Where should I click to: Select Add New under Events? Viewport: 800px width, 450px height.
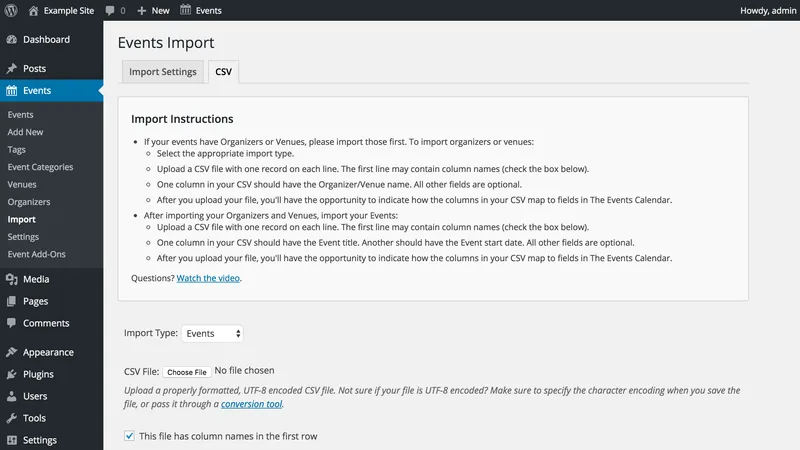click(26, 132)
